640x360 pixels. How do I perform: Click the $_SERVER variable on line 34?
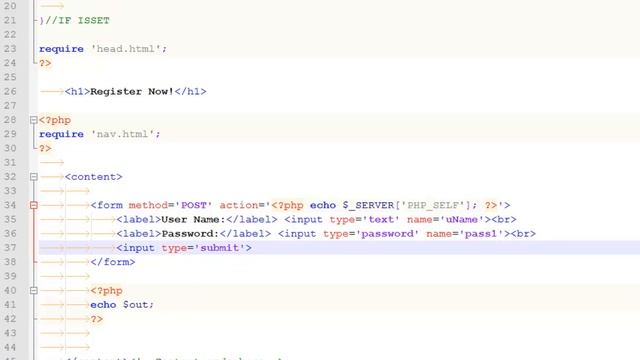[x=368, y=205]
